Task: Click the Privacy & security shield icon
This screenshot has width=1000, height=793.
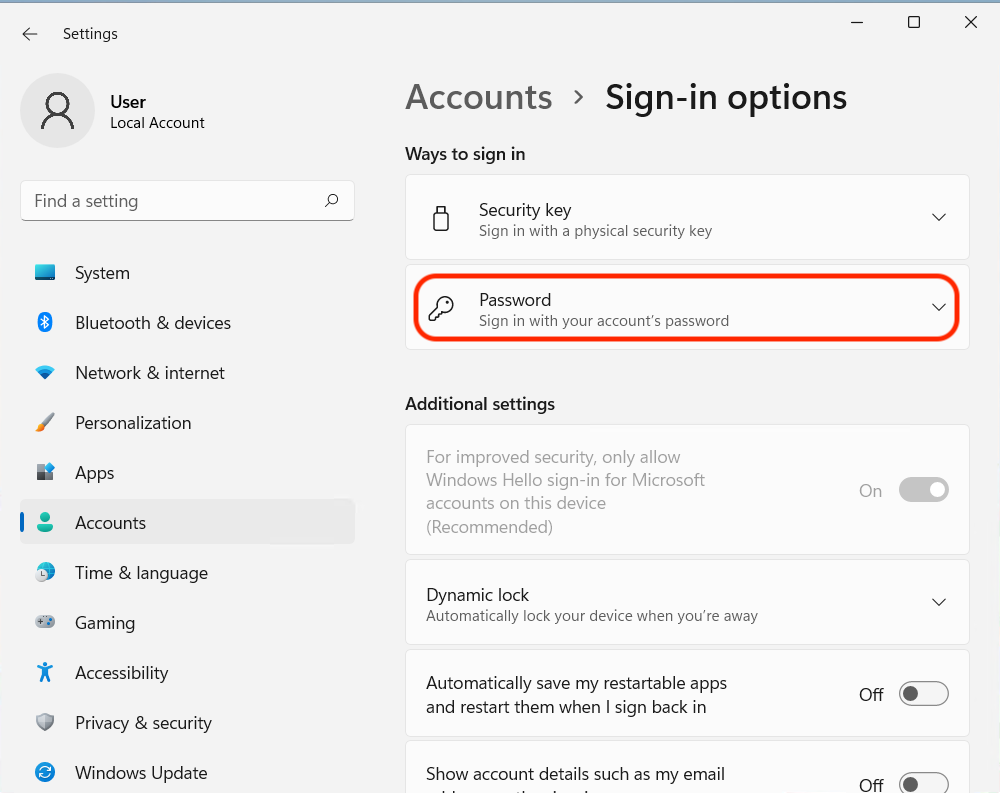Action: [x=45, y=723]
